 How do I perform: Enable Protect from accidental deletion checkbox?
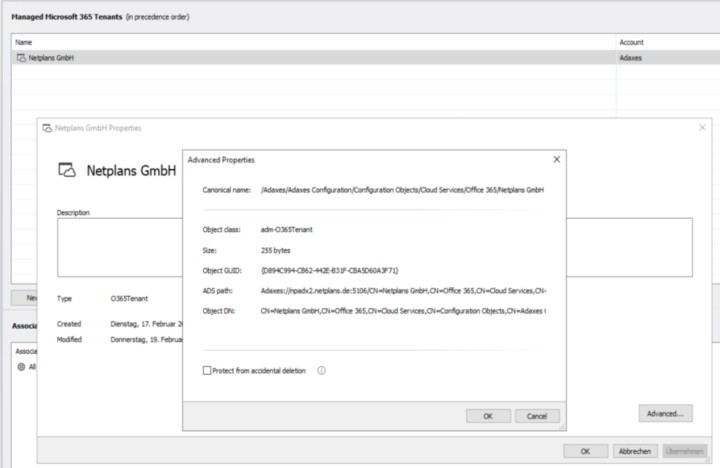click(207, 370)
